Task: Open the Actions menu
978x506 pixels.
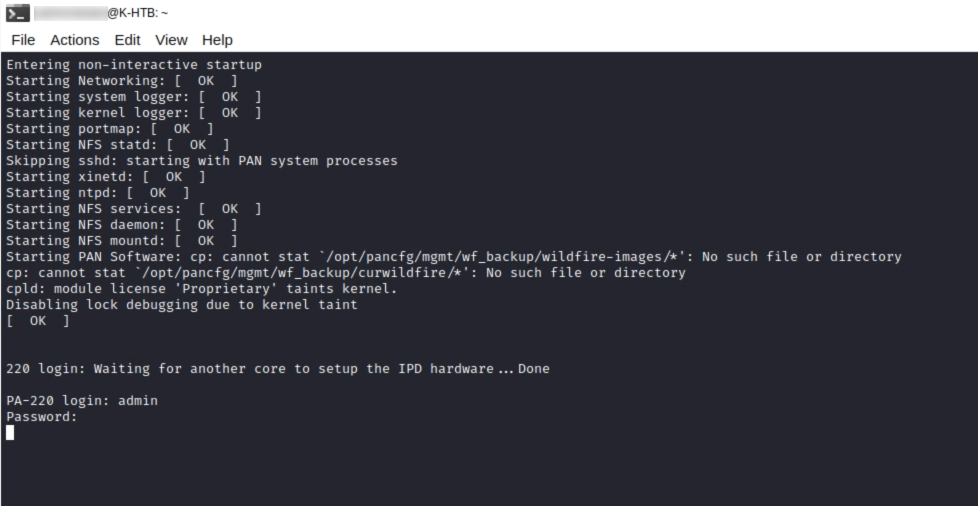Action: coord(75,40)
